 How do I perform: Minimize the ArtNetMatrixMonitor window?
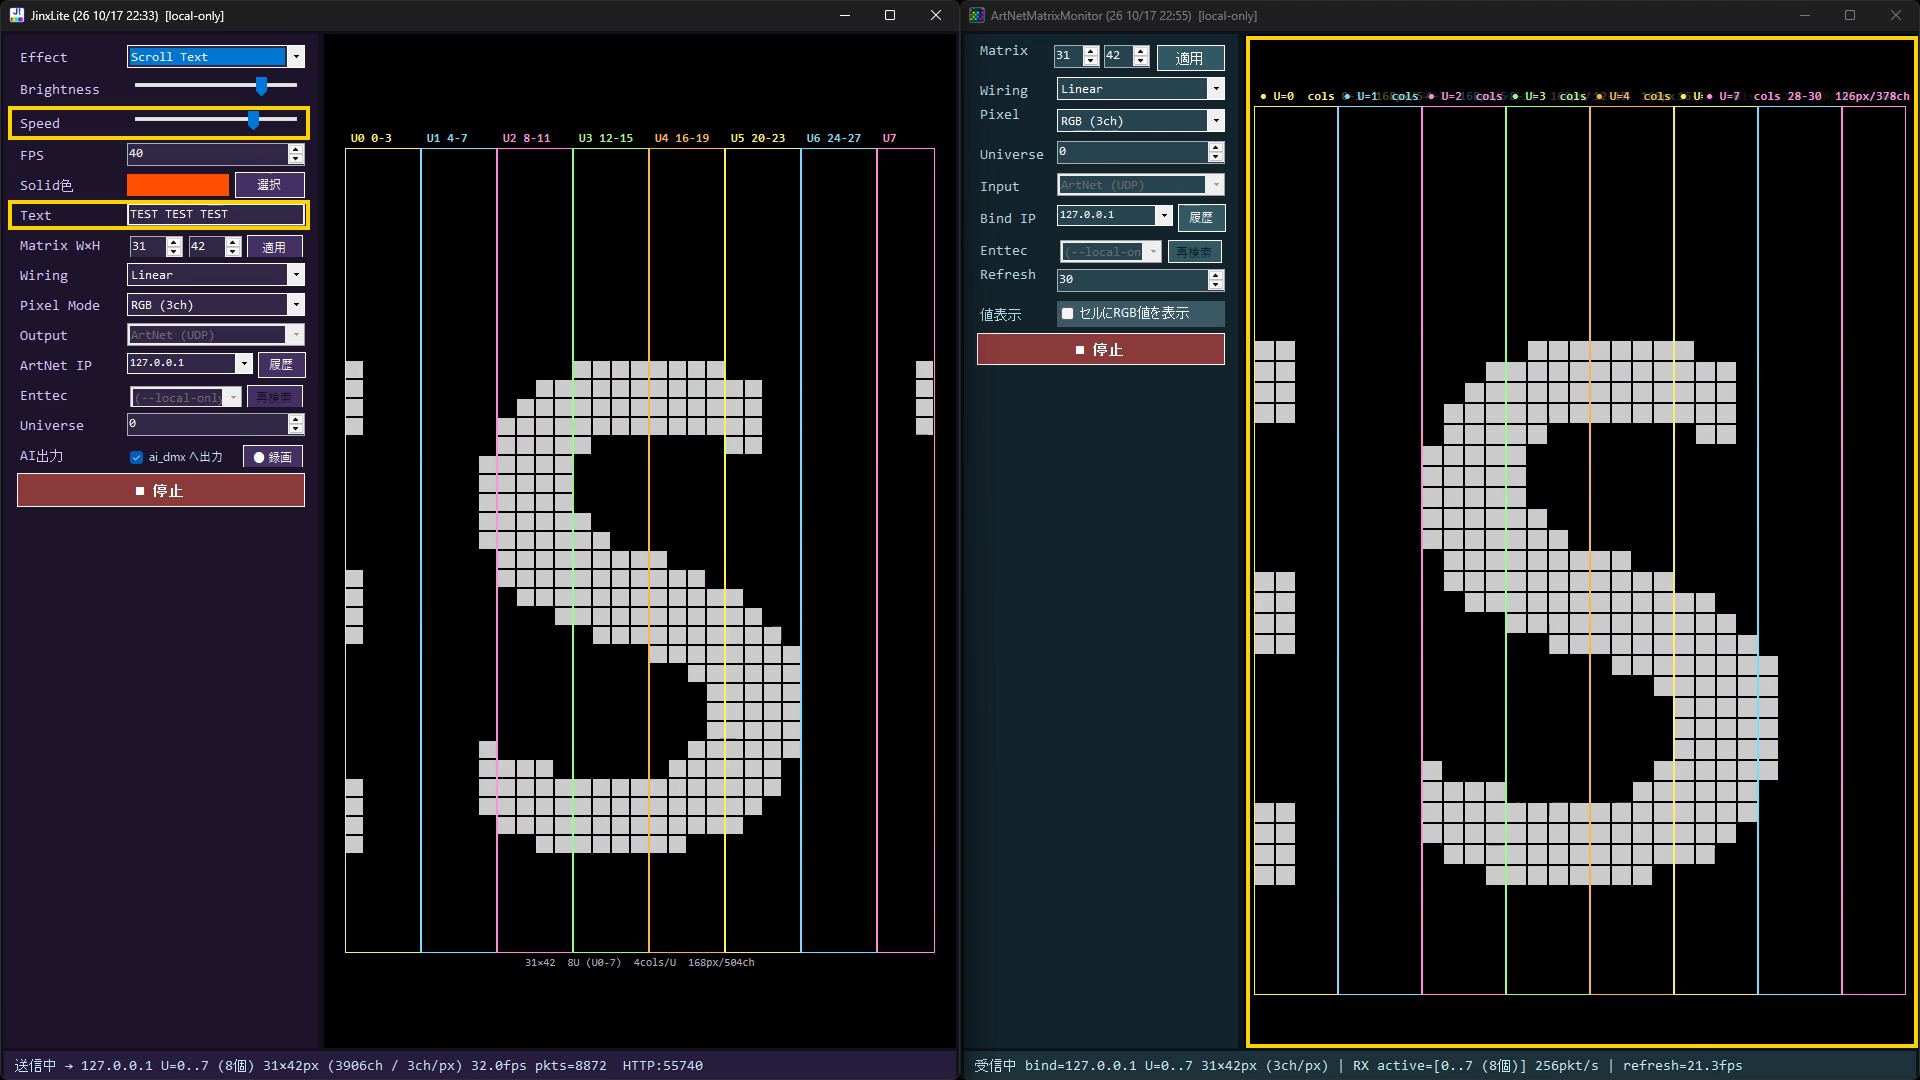point(1805,15)
